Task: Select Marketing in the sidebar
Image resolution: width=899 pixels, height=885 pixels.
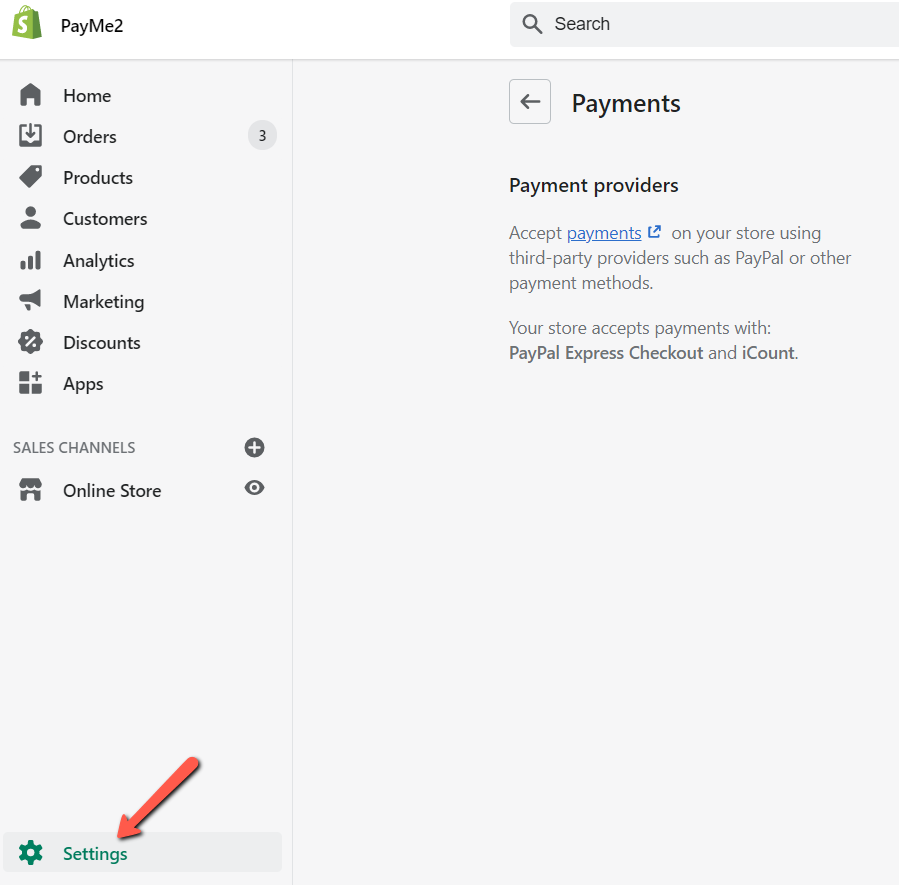Action: (103, 302)
